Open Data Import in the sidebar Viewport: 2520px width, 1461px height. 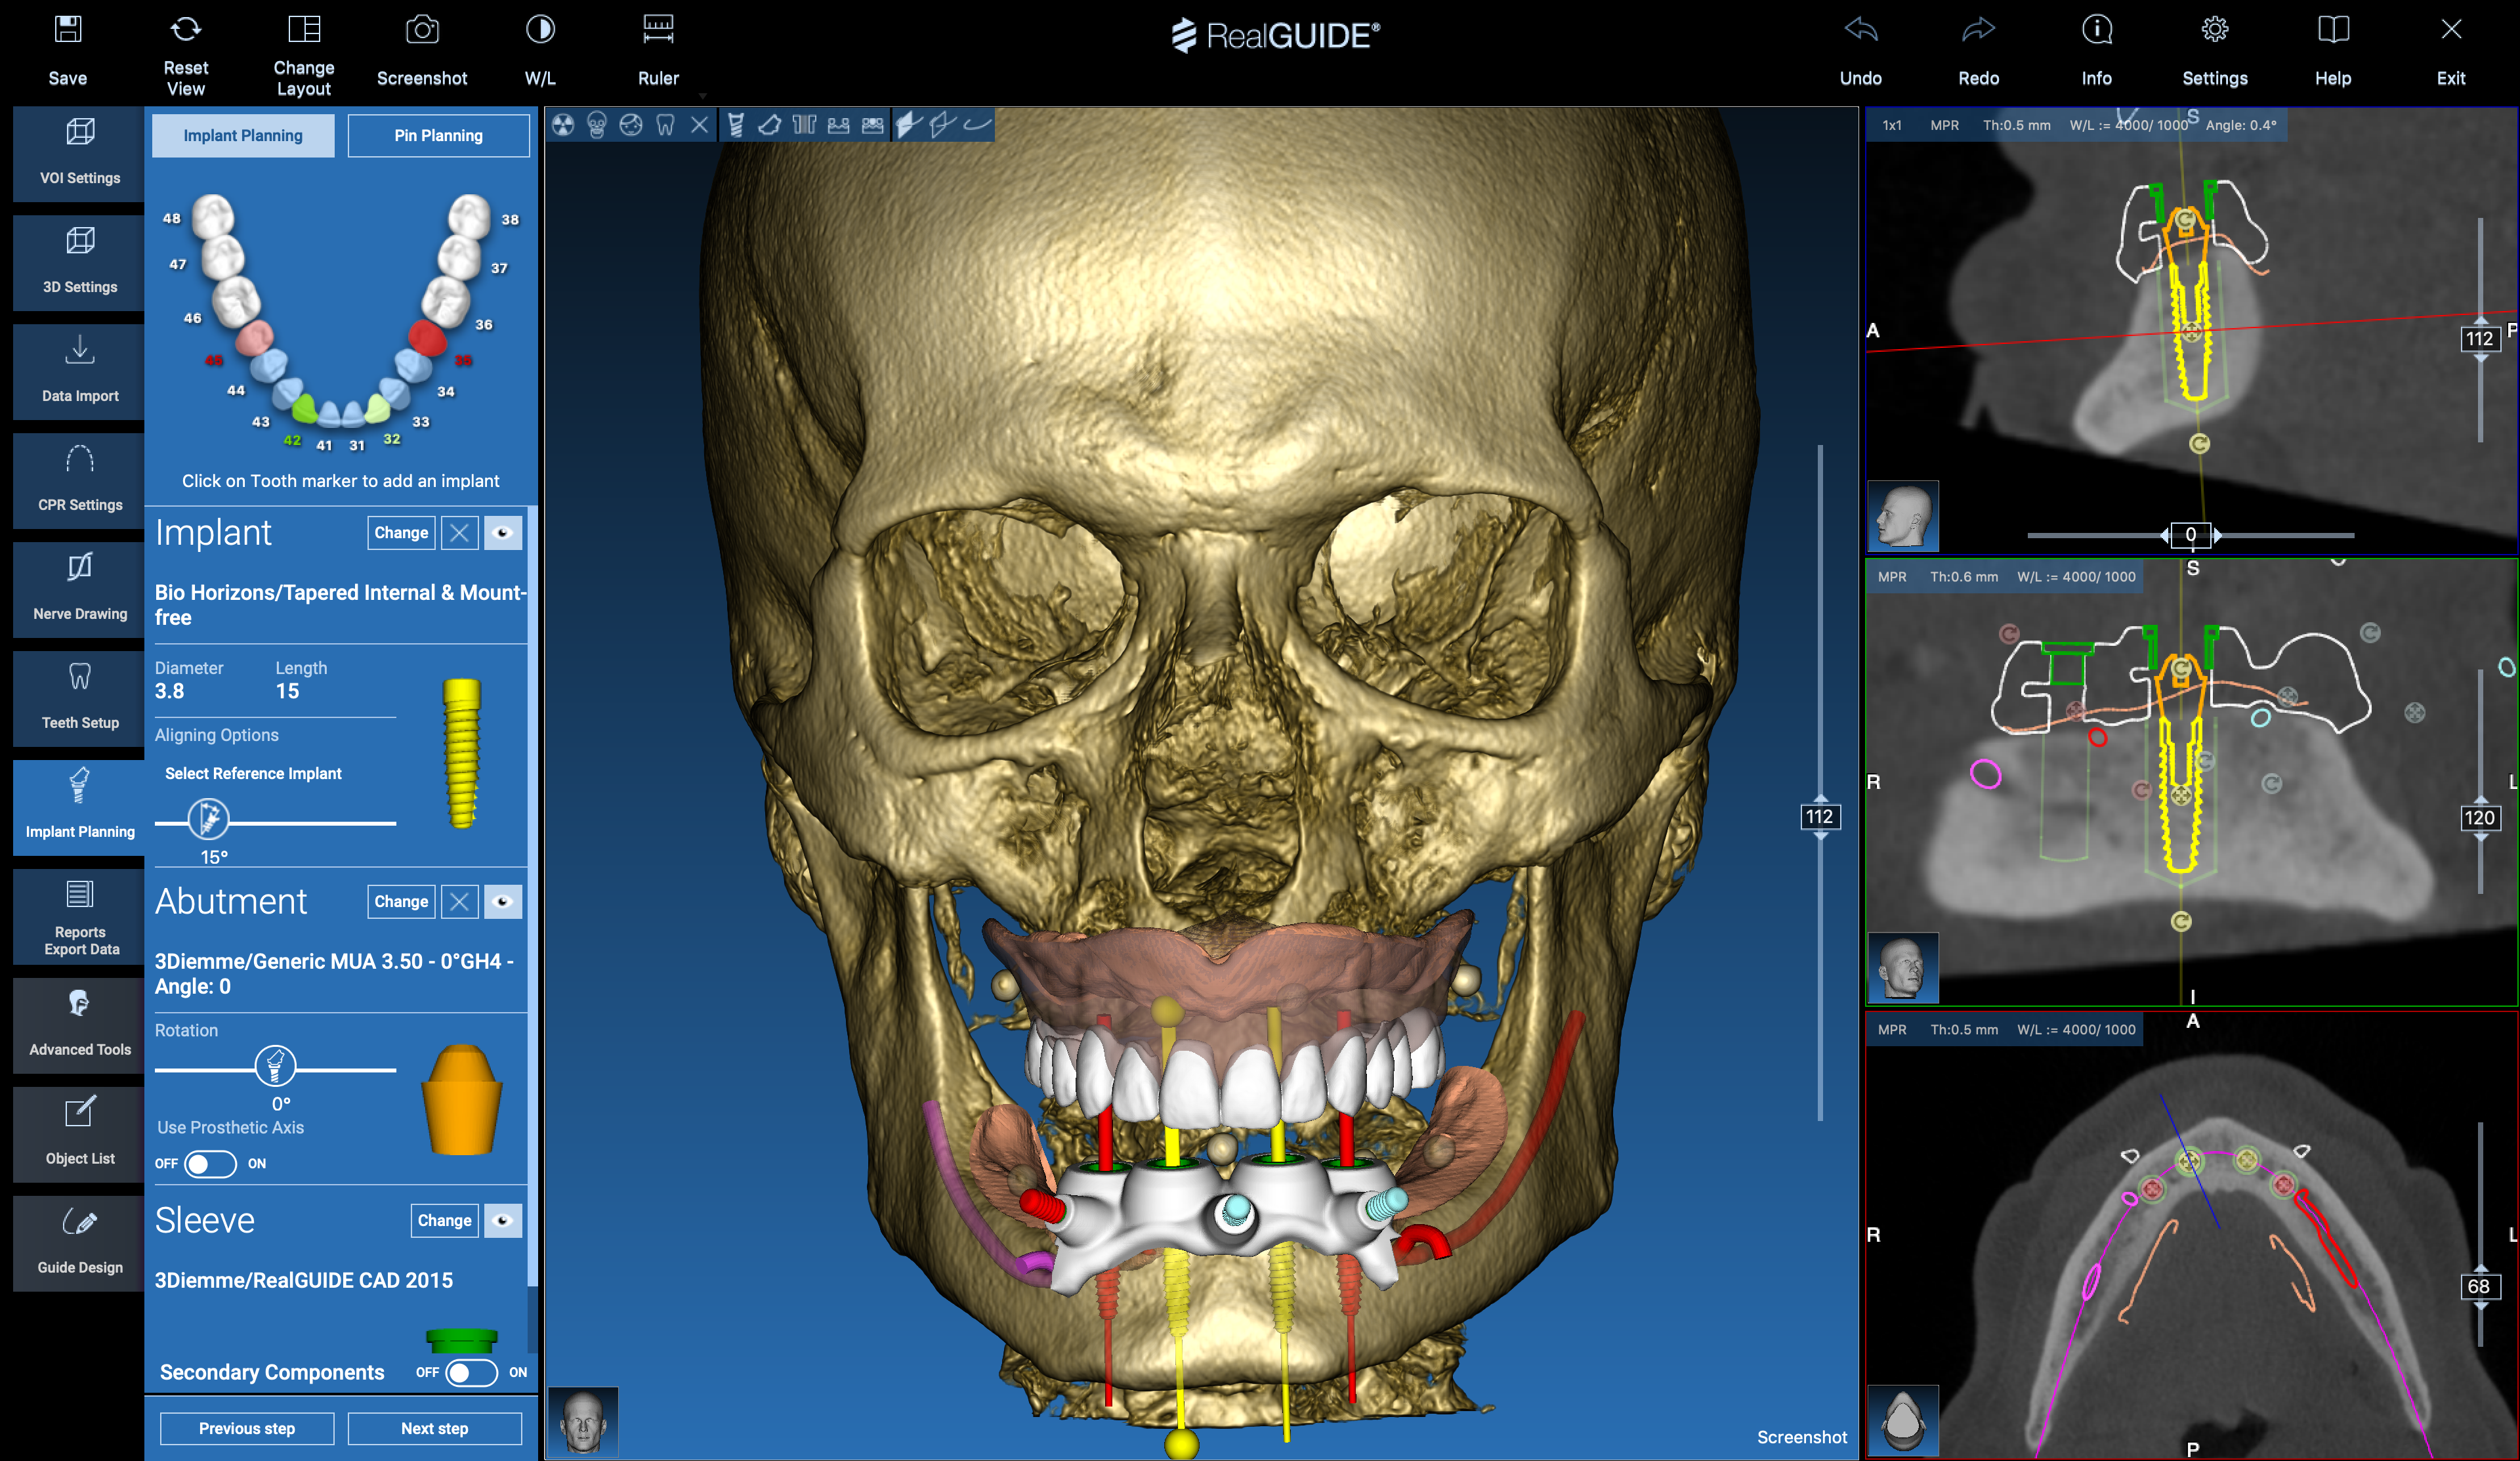point(79,371)
